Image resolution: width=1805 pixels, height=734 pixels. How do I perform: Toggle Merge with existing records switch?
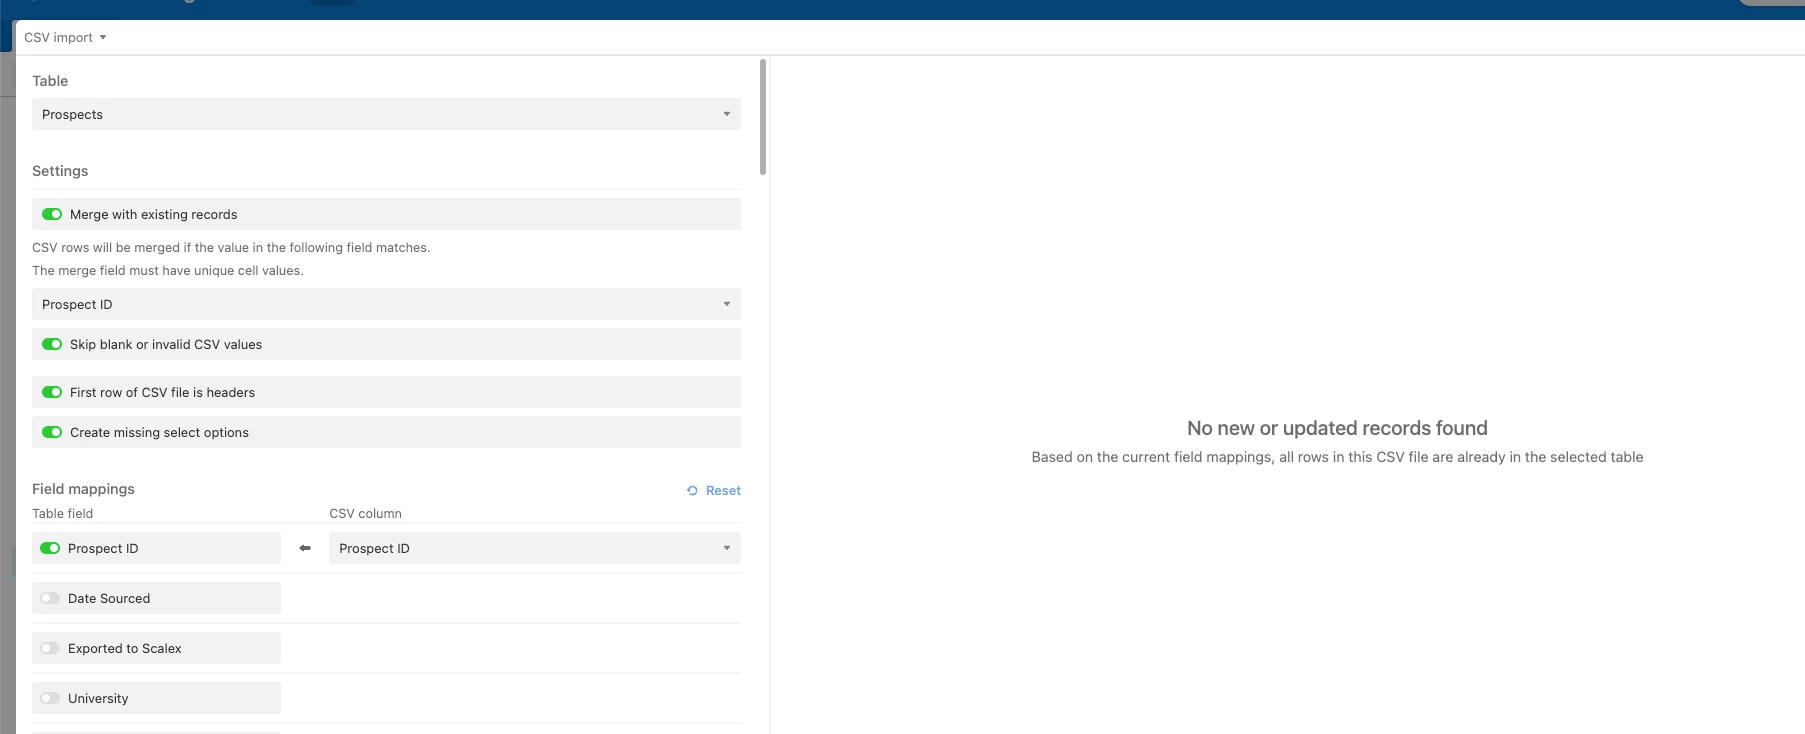click(52, 214)
